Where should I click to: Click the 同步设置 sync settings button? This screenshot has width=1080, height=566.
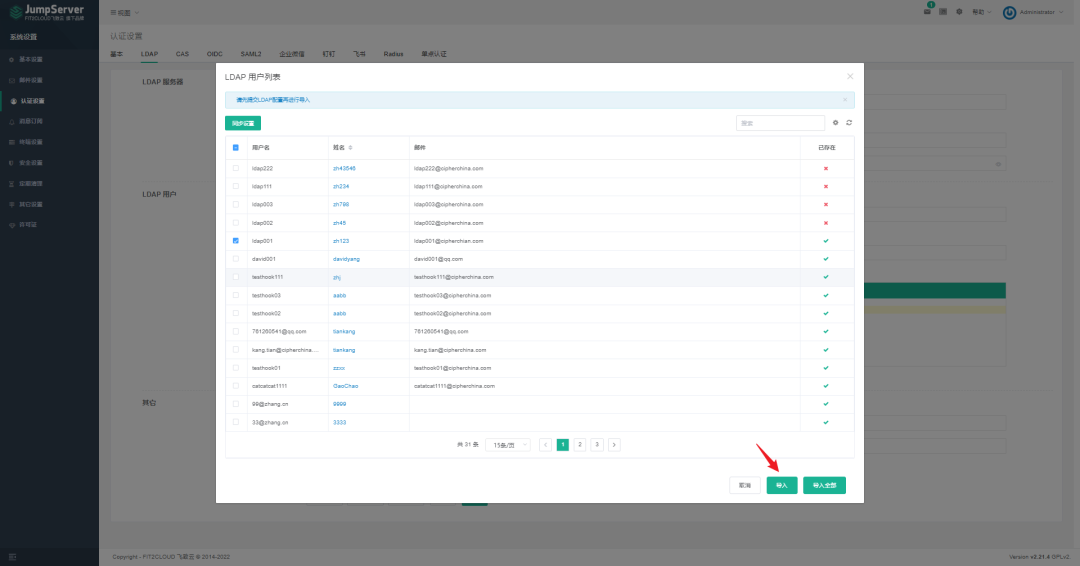point(242,123)
